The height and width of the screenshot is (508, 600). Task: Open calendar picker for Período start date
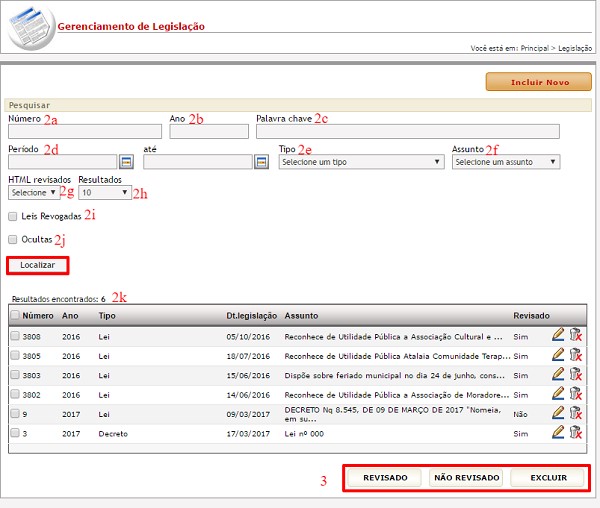point(126,162)
